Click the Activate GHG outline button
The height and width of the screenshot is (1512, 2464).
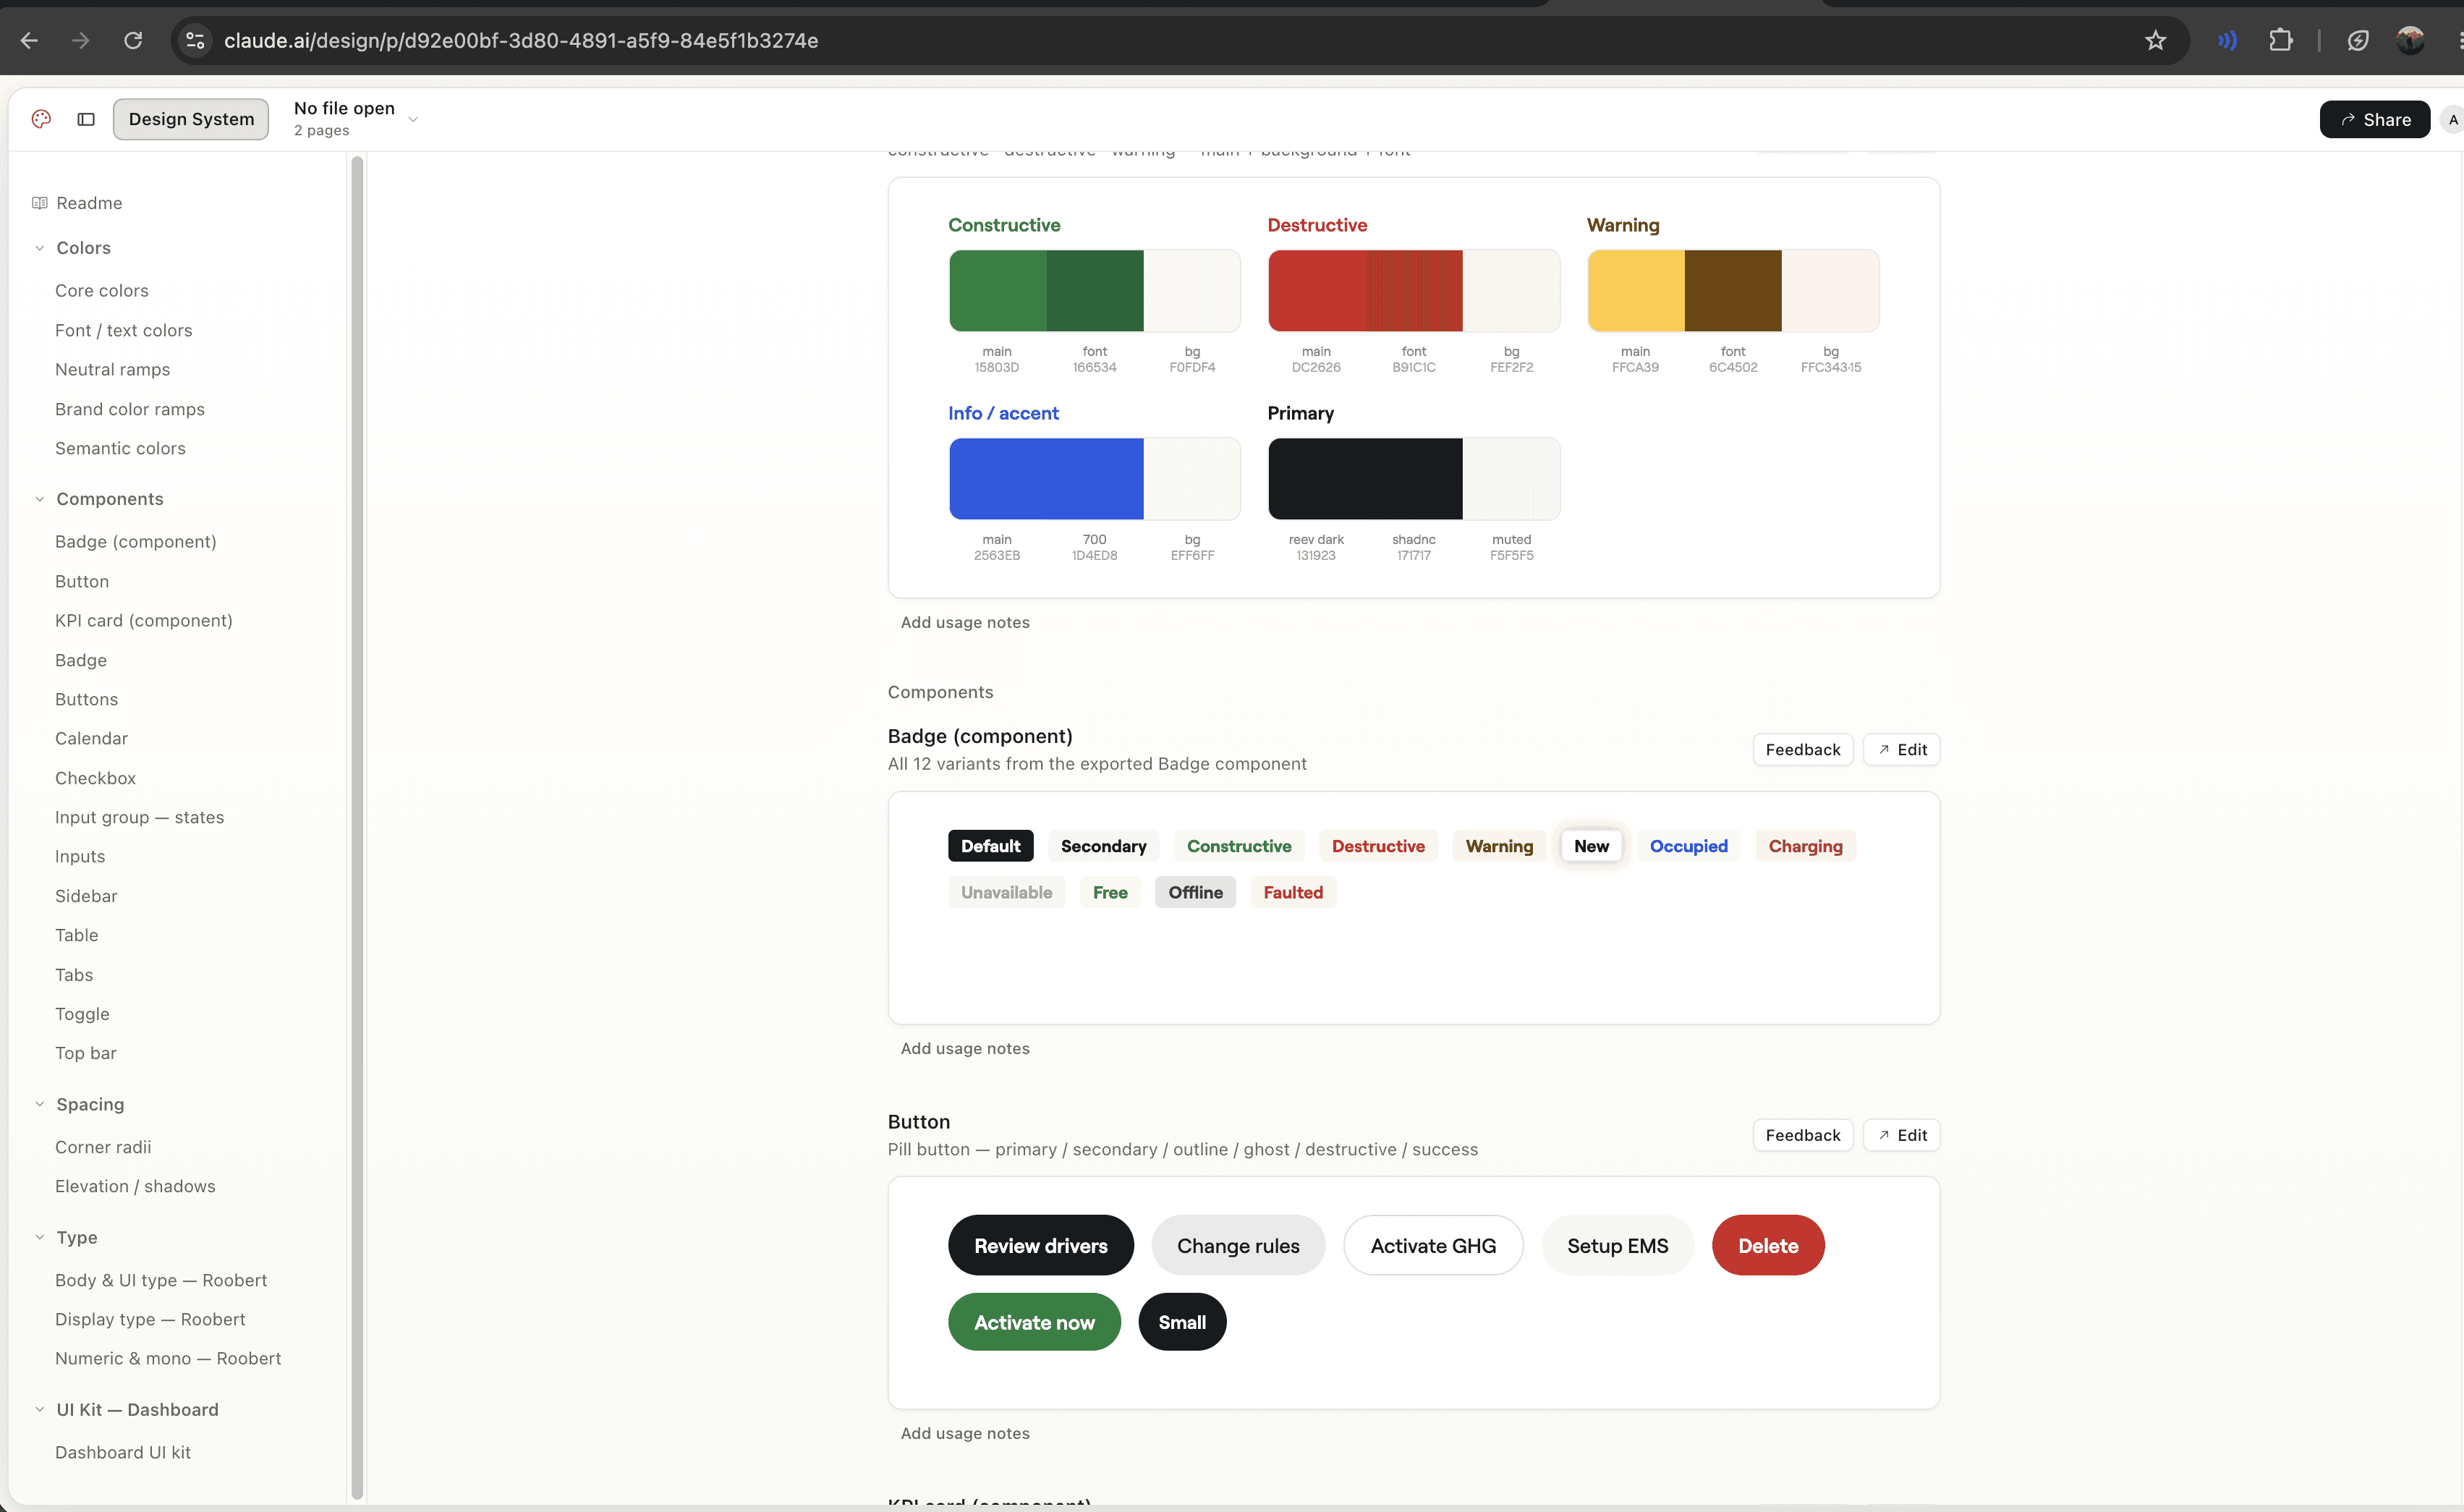(x=1433, y=1245)
